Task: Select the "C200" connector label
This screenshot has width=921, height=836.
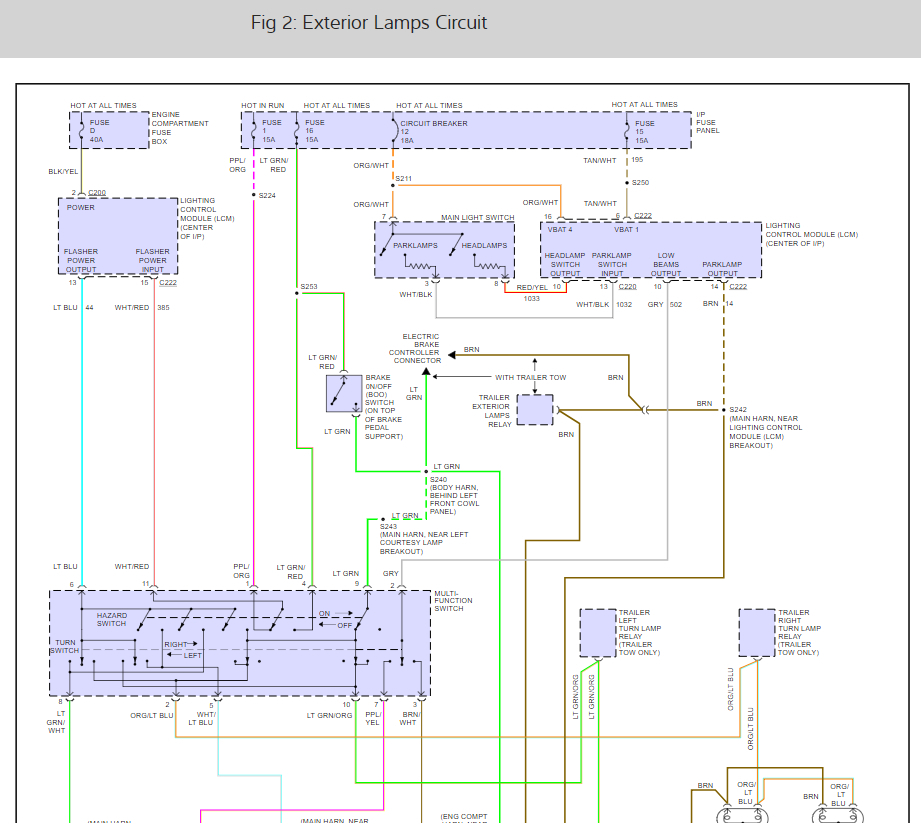Action: (x=97, y=193)
